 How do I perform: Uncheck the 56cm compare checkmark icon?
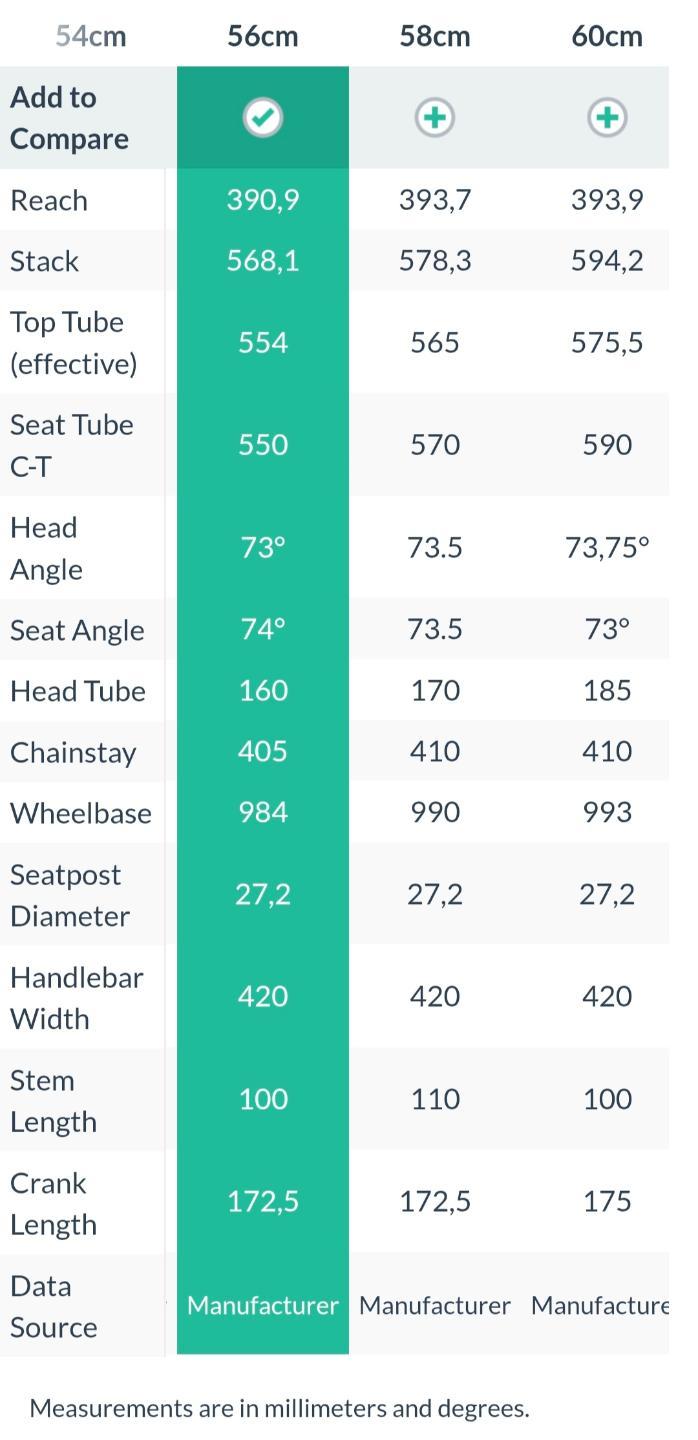point(263,118)
